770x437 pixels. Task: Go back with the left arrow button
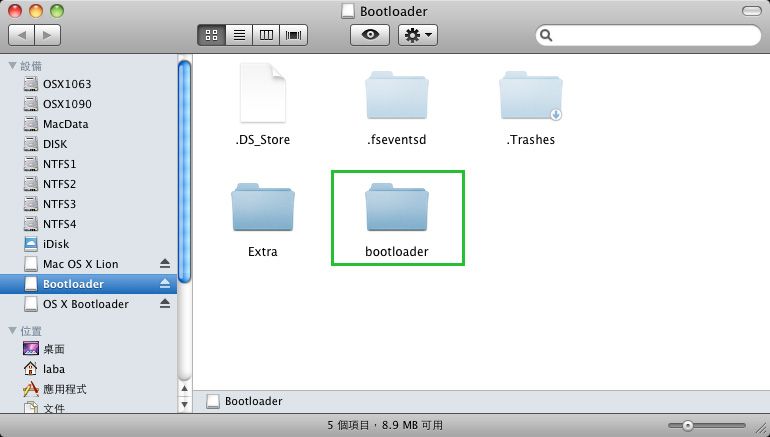point(22,35)
